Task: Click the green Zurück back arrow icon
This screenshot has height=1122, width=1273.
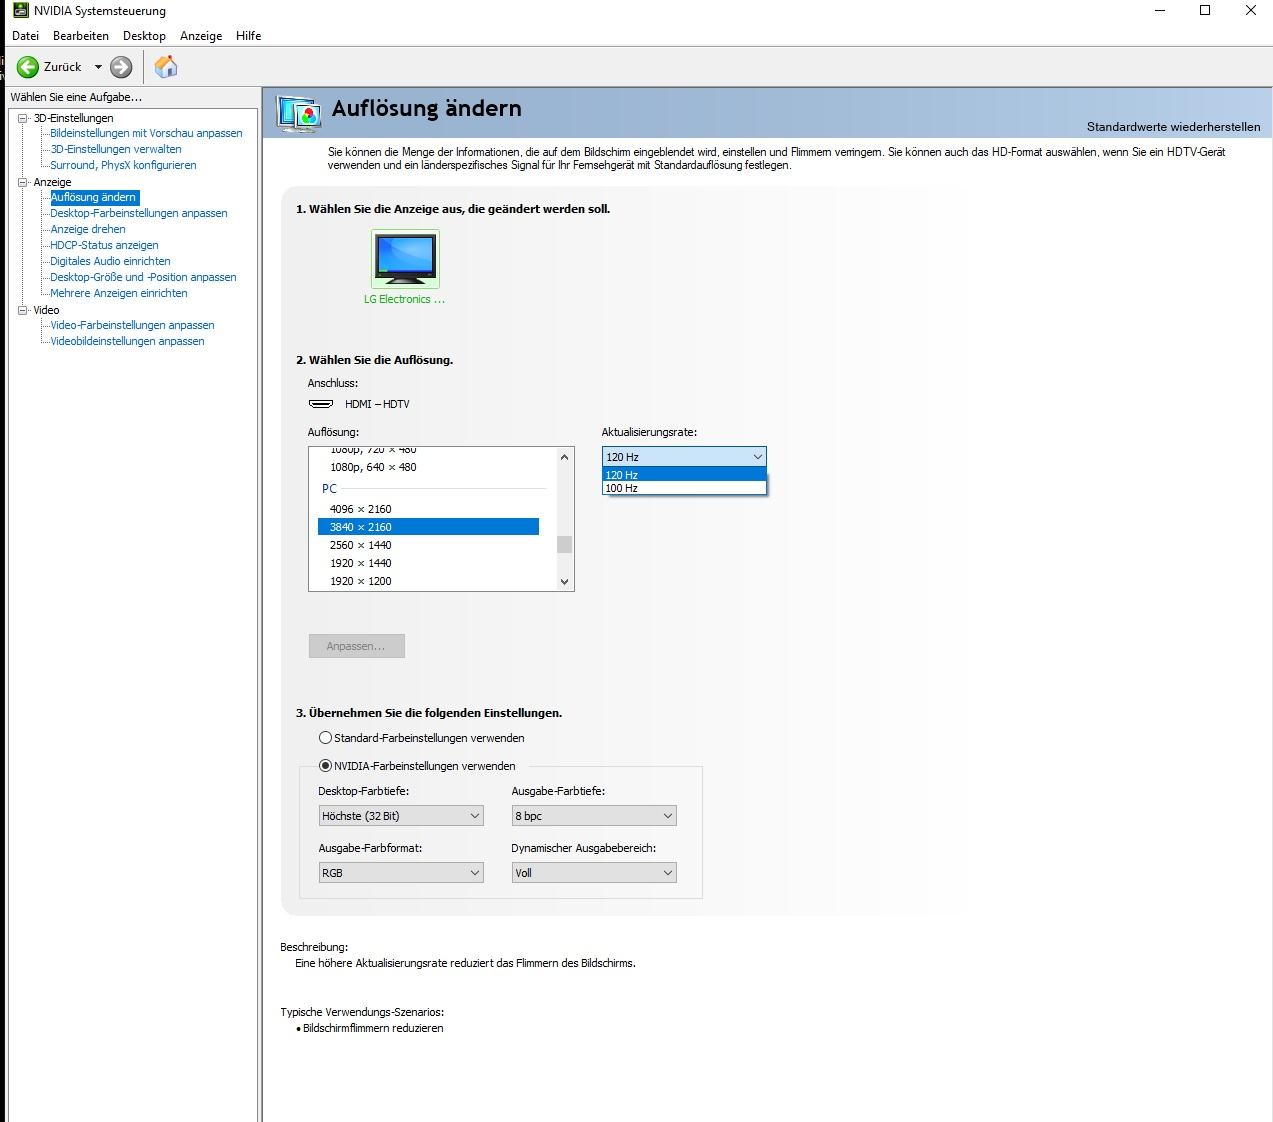Action: 28,67
